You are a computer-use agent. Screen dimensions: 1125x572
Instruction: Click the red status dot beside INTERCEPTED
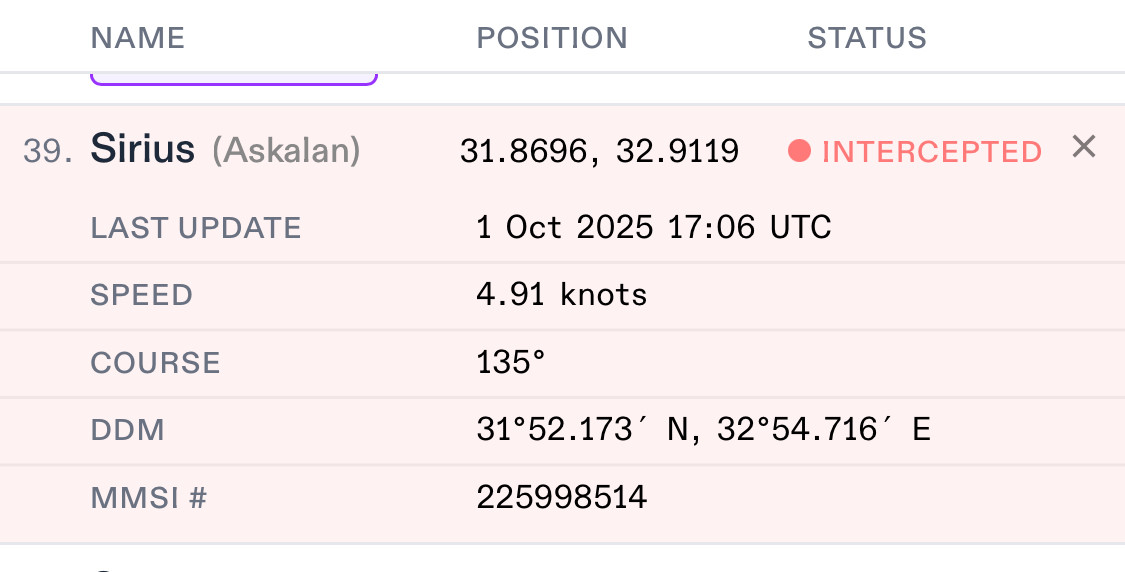[798, 151]
